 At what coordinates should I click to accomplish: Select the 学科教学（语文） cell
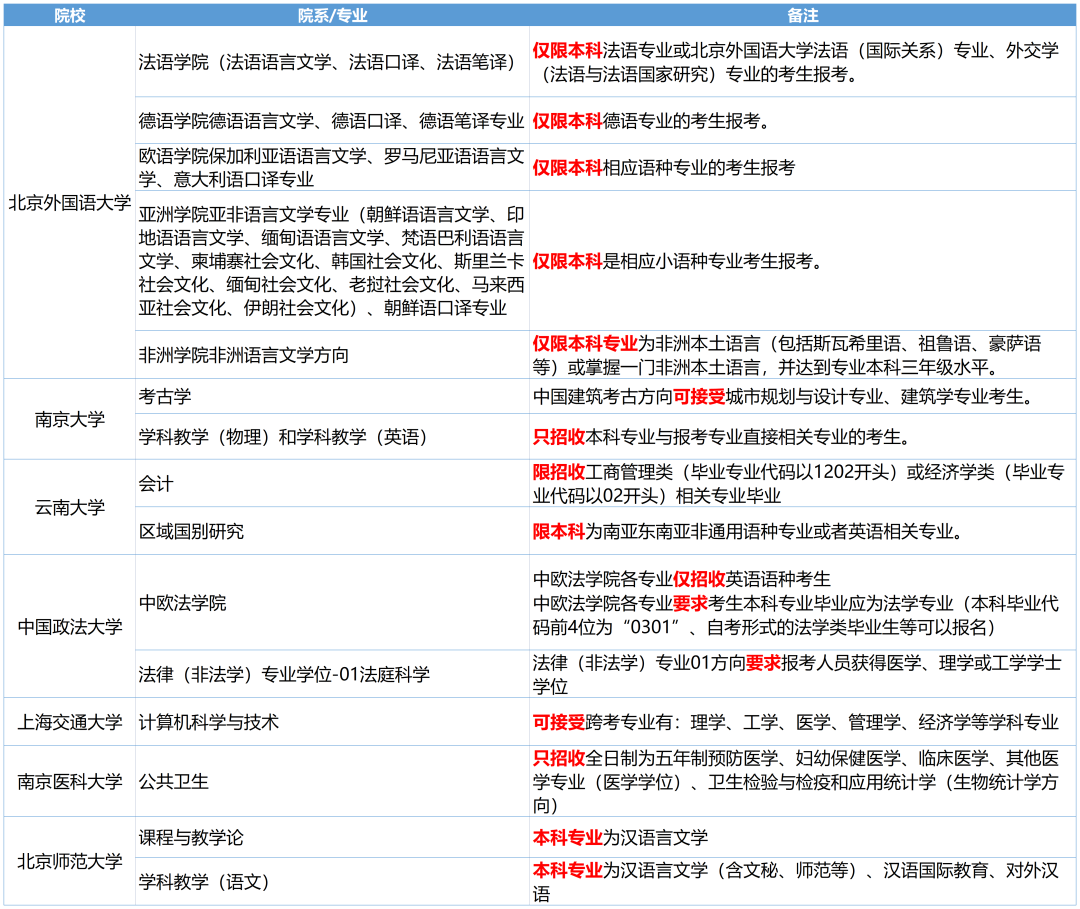(332, 881)
